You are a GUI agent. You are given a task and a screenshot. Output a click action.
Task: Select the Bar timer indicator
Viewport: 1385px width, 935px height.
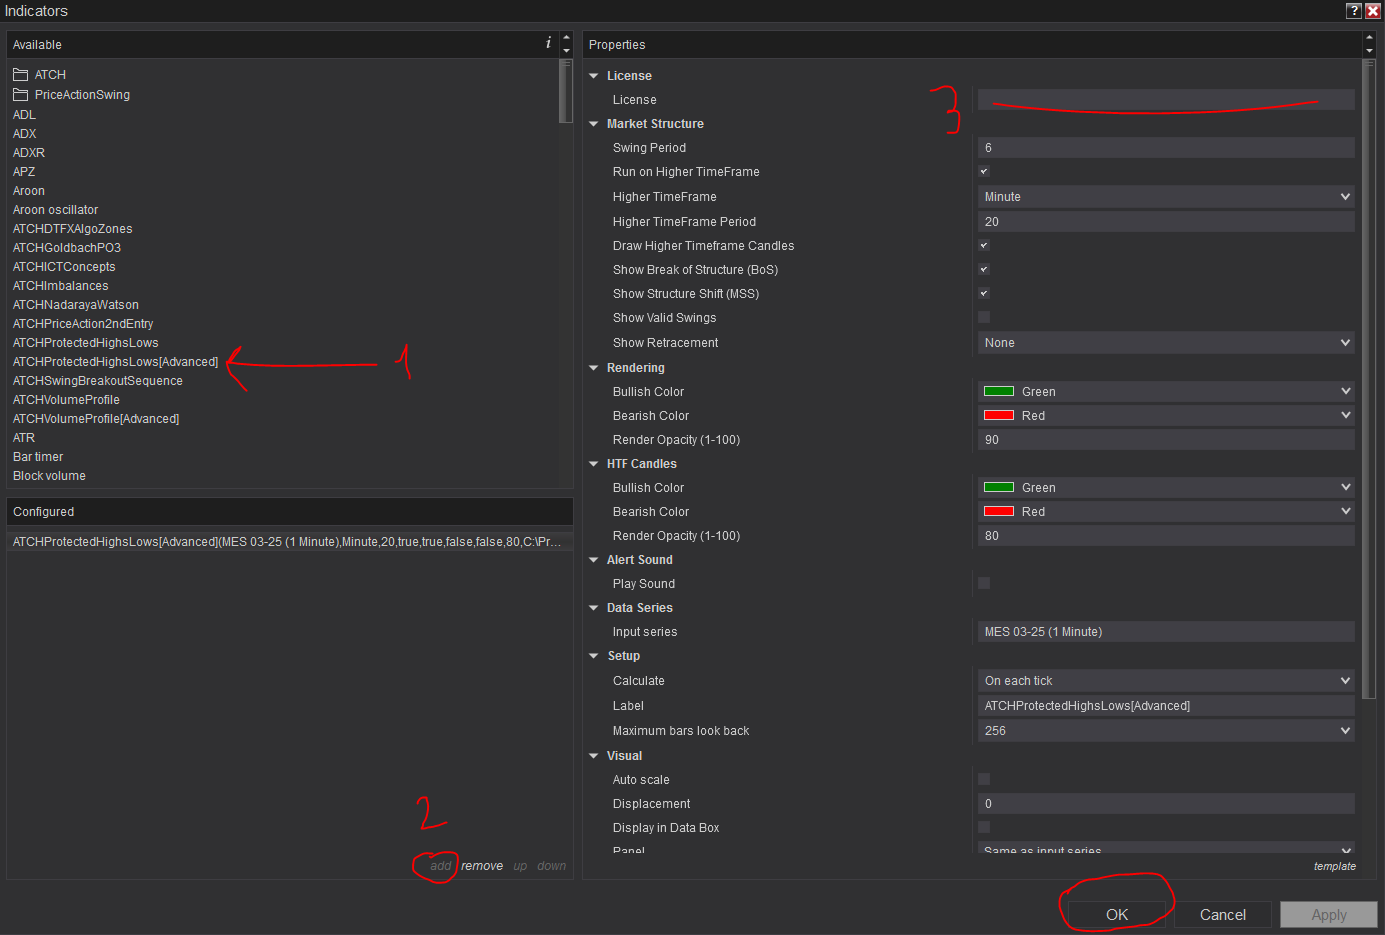pyautogui.click(x=38, y=457)
